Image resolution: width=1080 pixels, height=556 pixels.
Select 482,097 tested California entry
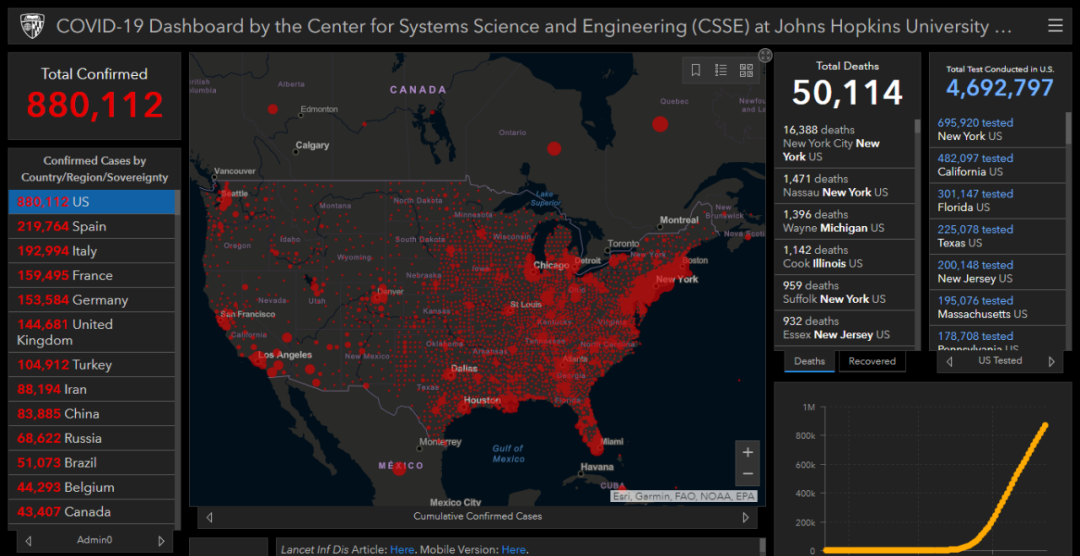pyautogui.click(x=997, y=165)
